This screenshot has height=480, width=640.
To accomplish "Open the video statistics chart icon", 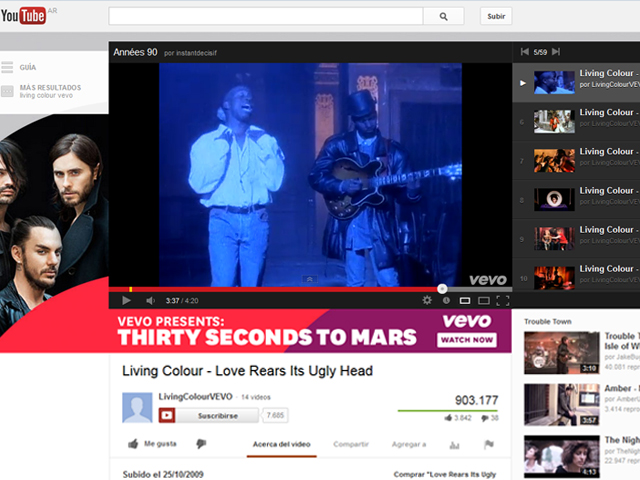I will pyautogui.click(x=454, y=444).
